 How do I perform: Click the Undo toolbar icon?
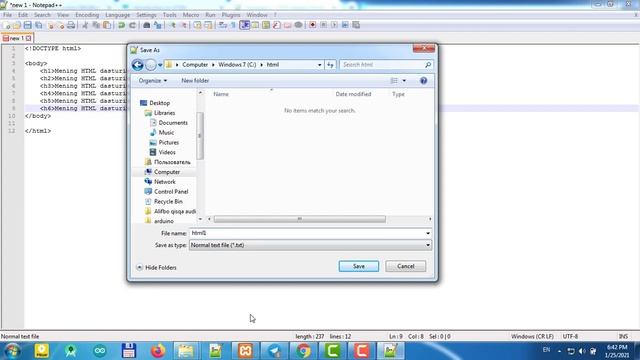[x=121, y=25]
